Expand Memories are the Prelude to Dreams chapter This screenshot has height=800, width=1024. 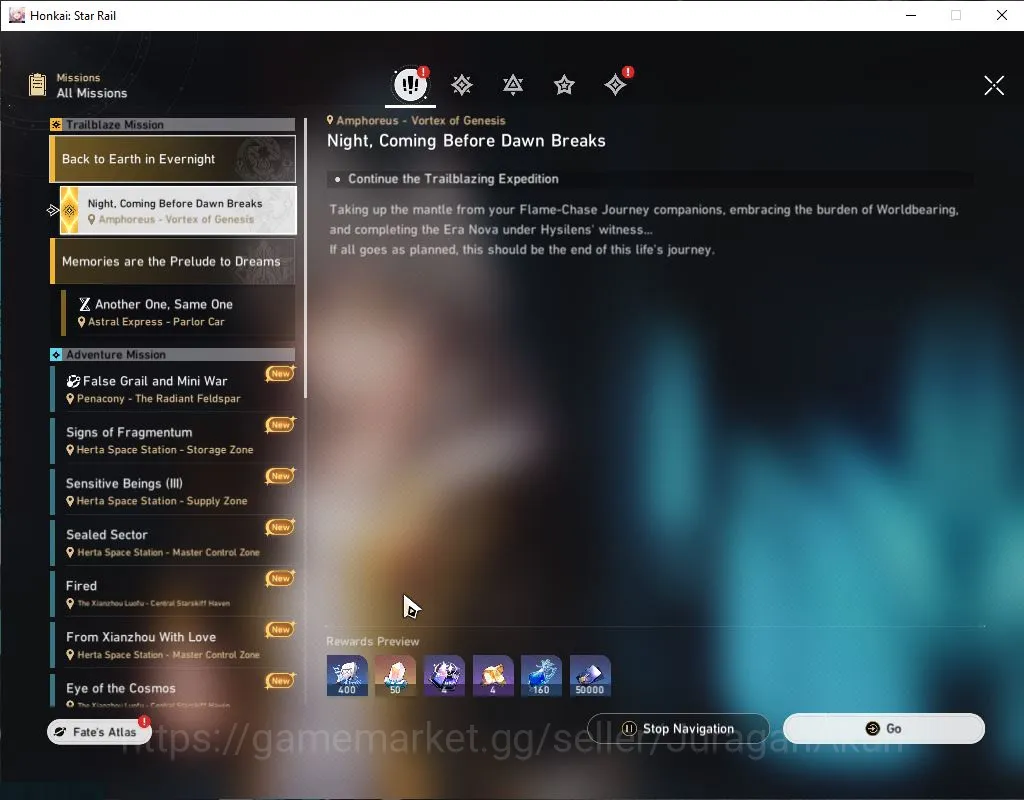coord(173,261)
